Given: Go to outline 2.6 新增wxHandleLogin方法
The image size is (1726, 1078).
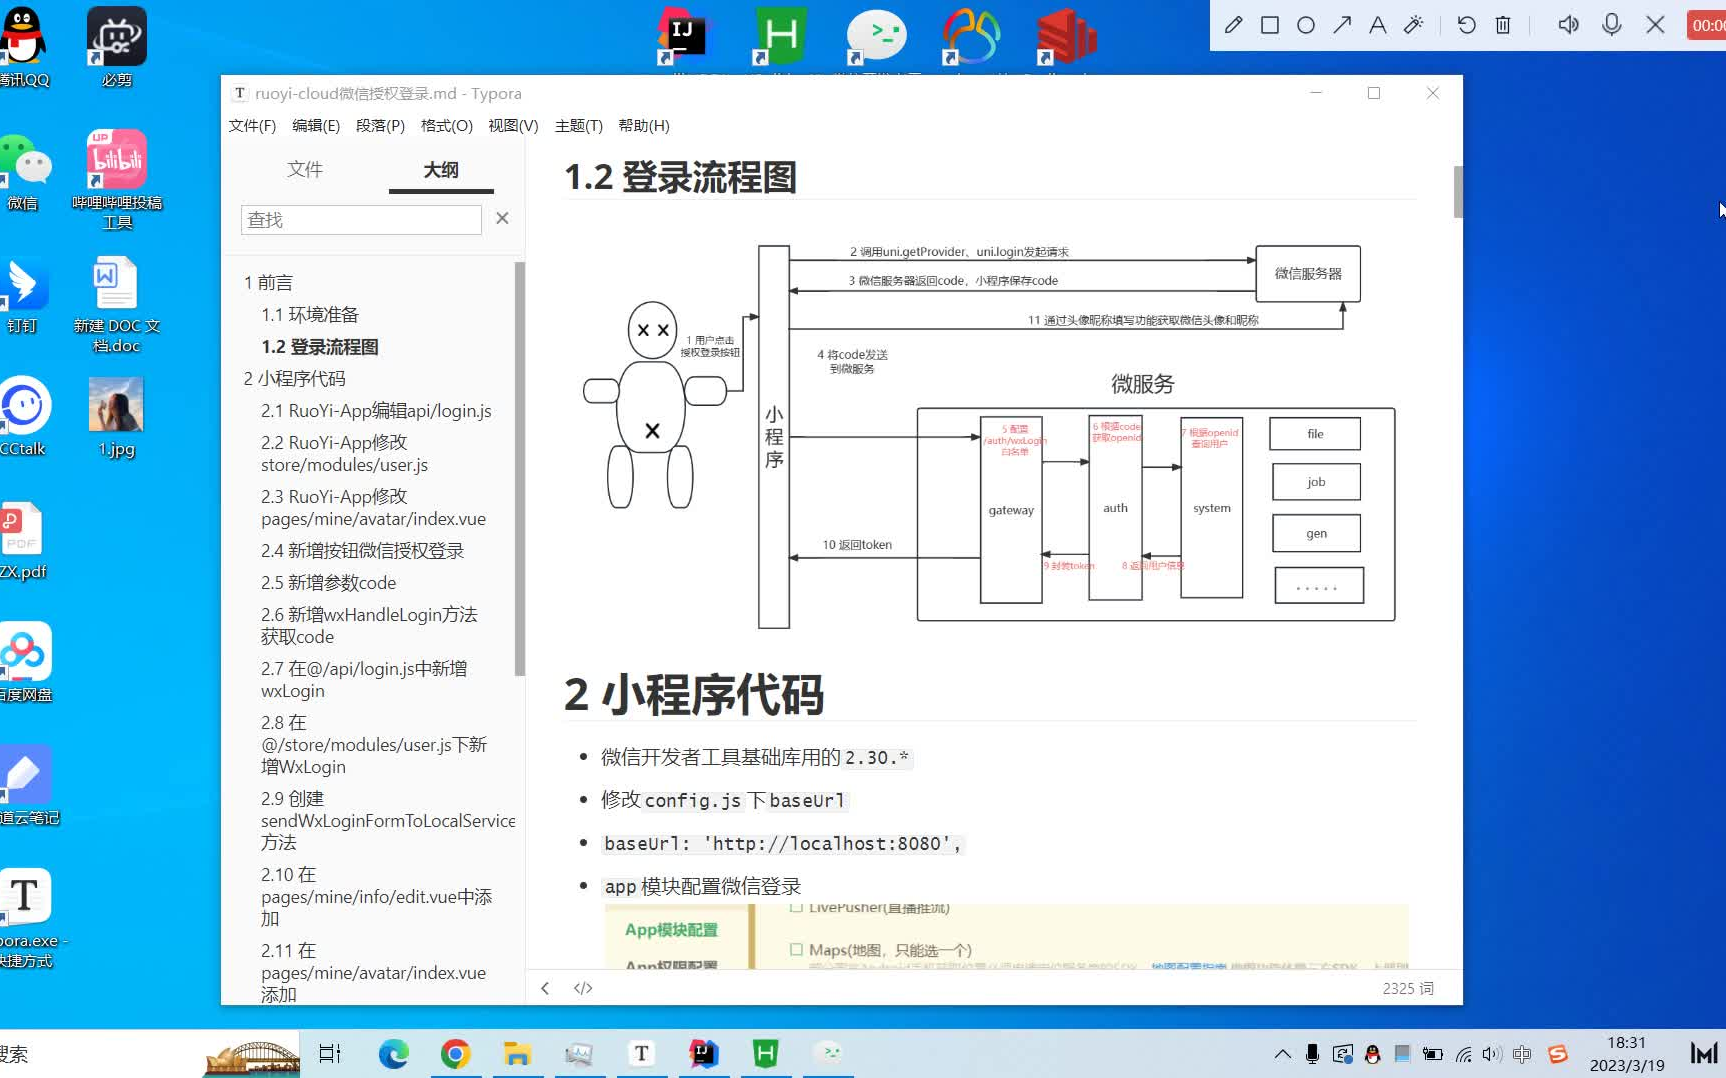Looking at the screenshot, I should point(369,625).
